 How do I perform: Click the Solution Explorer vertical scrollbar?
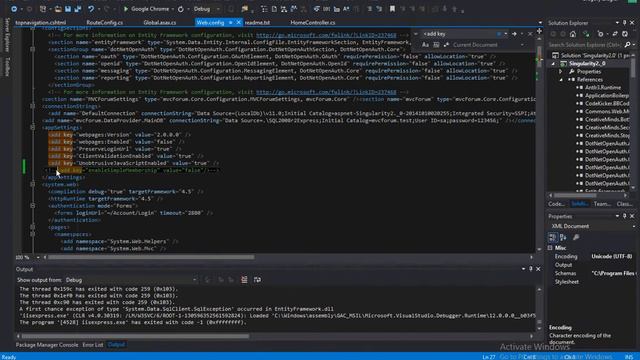(x=633, y=68)
